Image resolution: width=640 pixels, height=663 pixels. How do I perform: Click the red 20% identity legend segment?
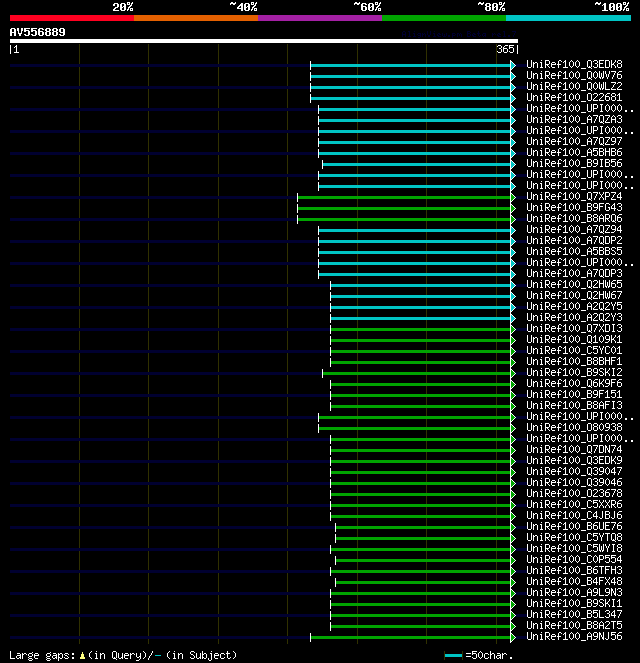(x=72, y=18)
